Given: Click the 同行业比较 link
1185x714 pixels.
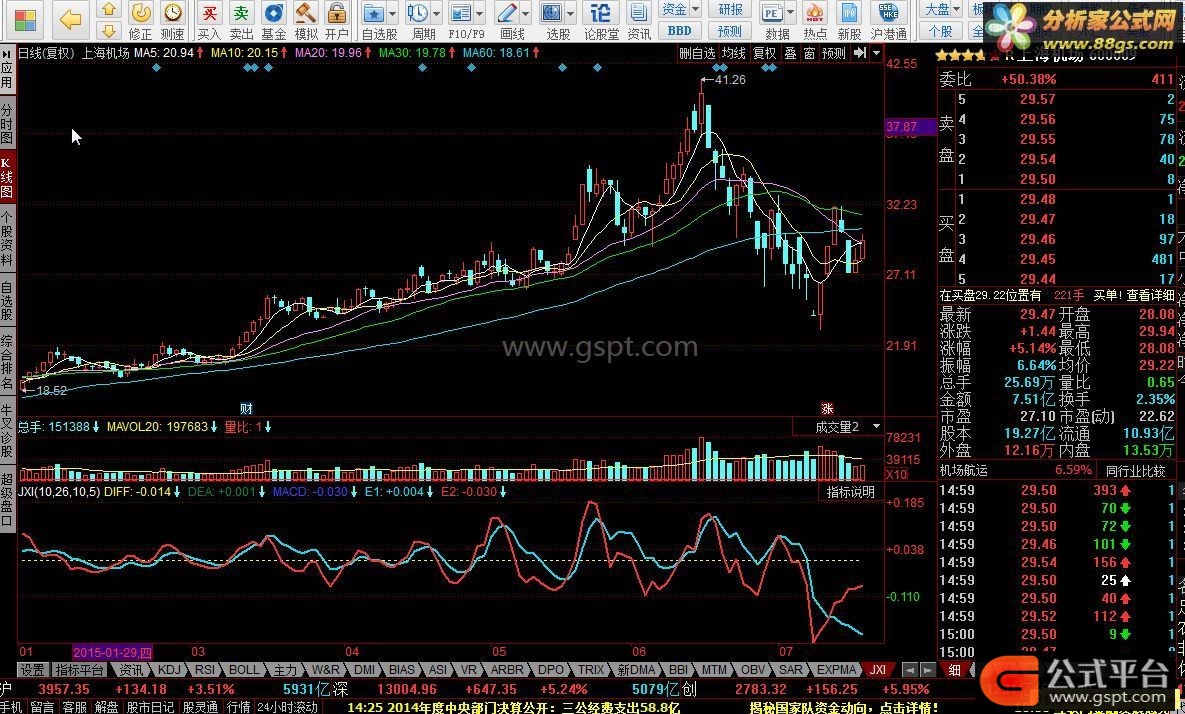Looking at the screenshot, I should point(1136,471).
